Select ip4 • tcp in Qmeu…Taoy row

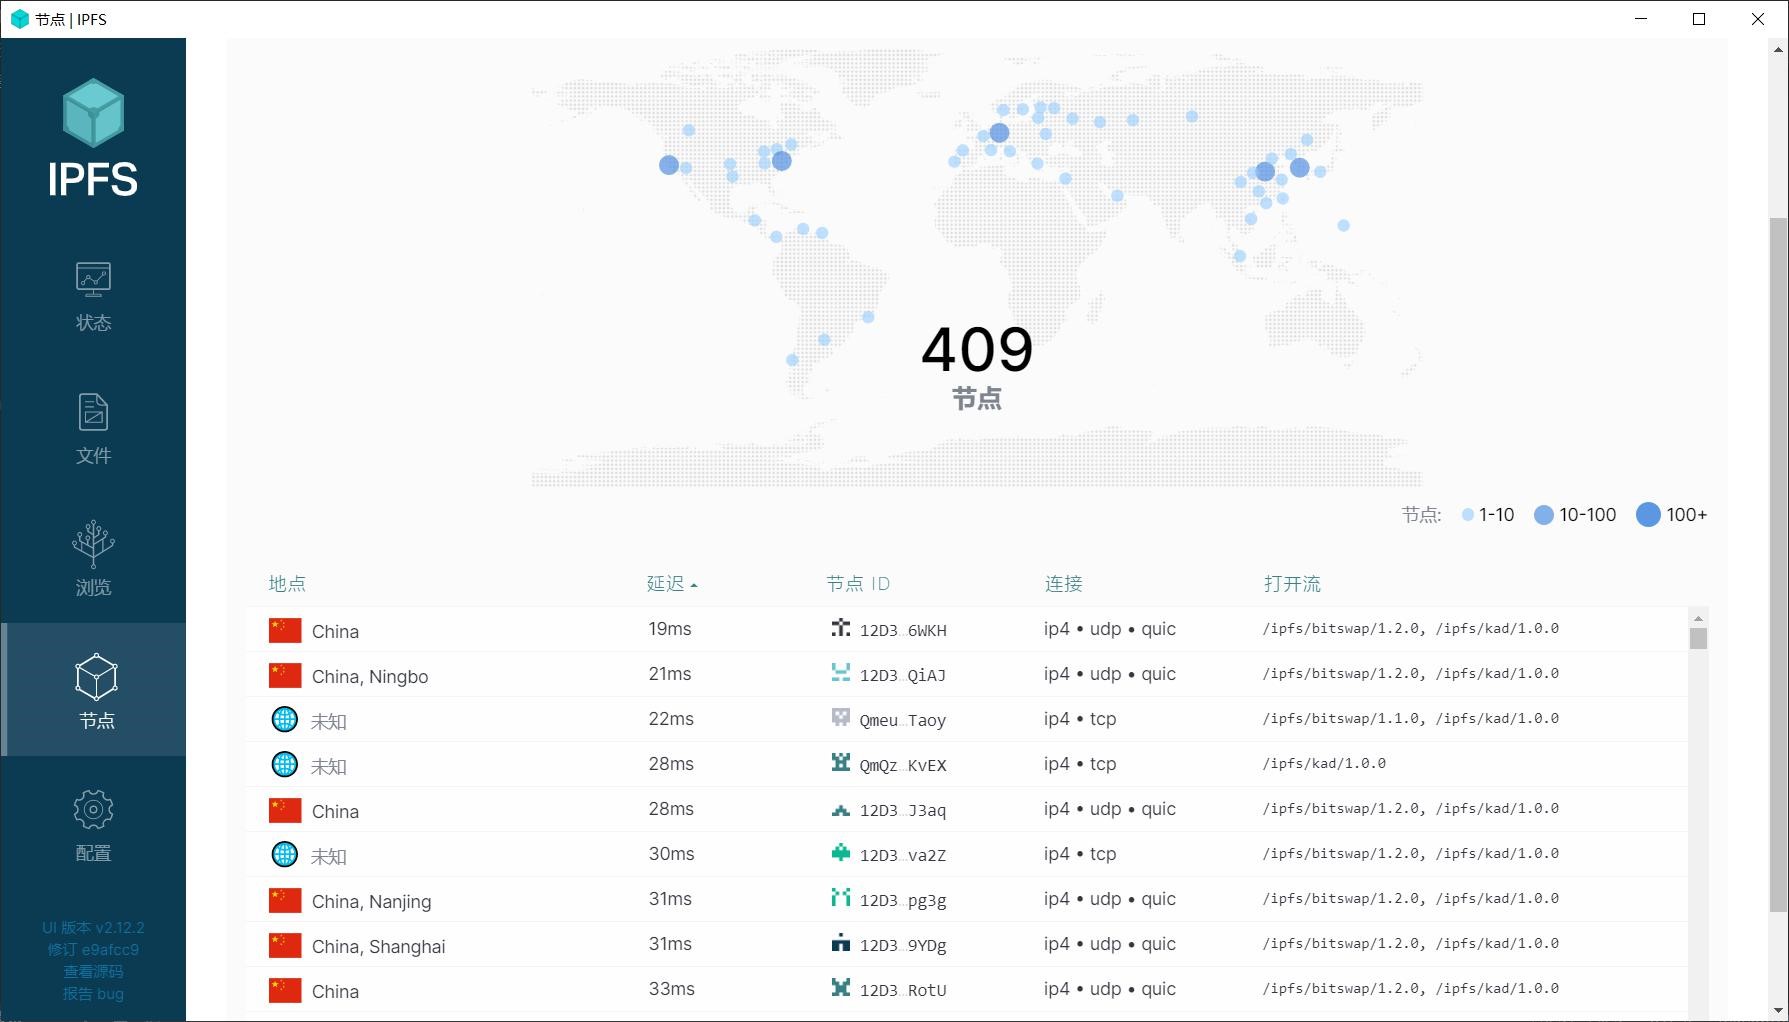click(1080, 719)
